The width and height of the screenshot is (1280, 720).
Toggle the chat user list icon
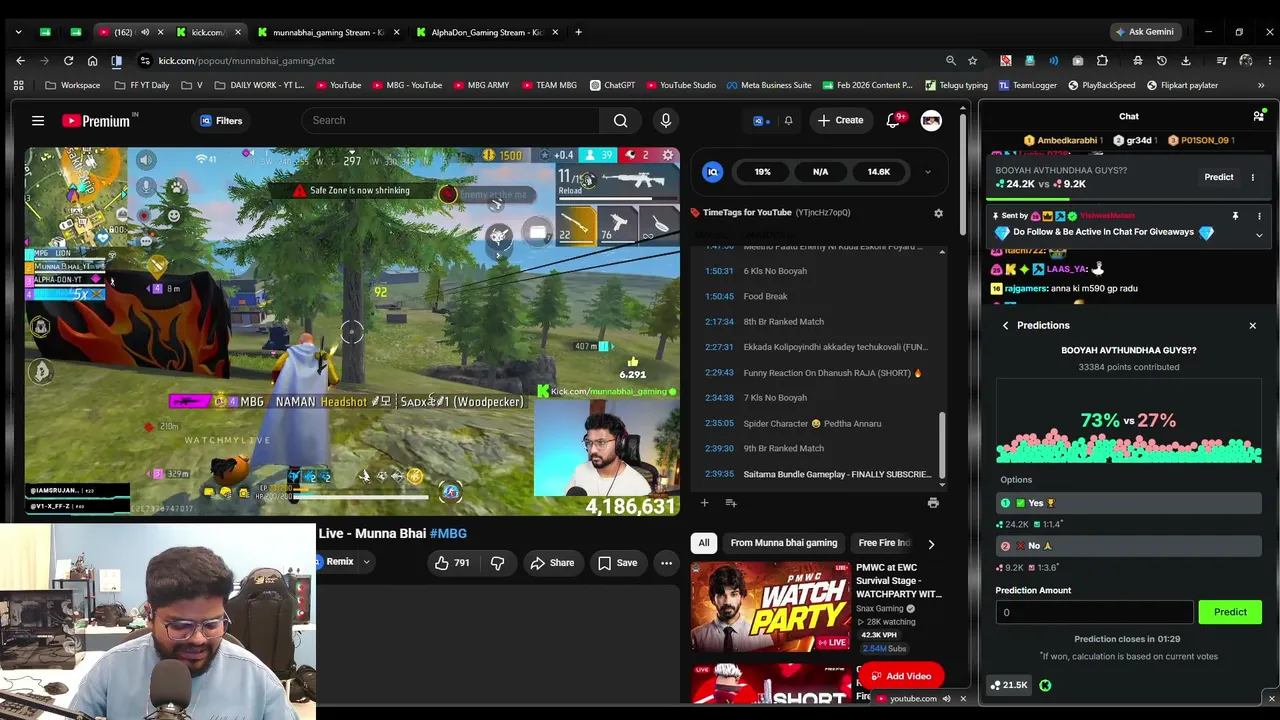point(1258,116)
